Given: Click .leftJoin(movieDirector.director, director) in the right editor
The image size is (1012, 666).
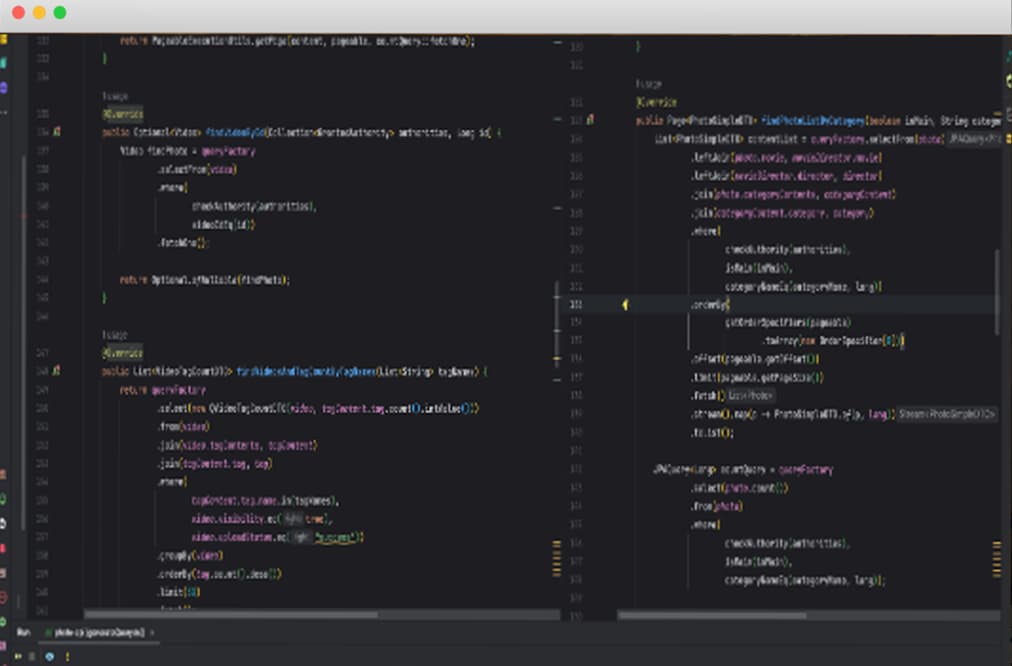Looking at the screenshot, I should 787,176.
